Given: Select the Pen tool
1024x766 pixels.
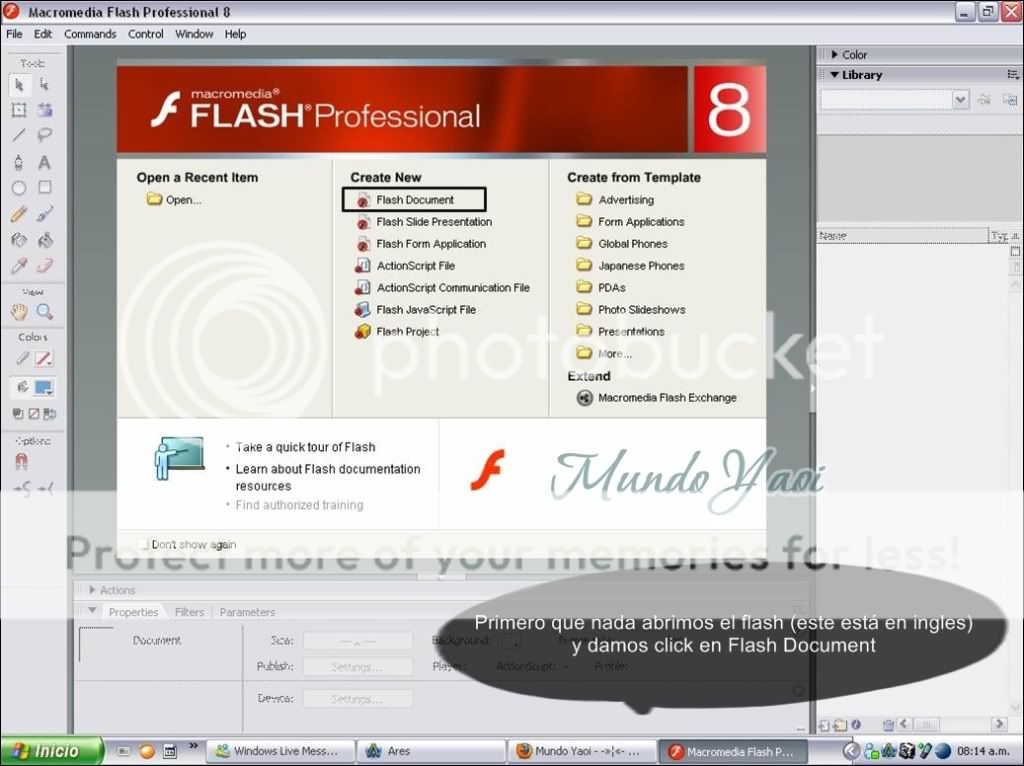Looking at the screenshot, I should coord(19,160).
